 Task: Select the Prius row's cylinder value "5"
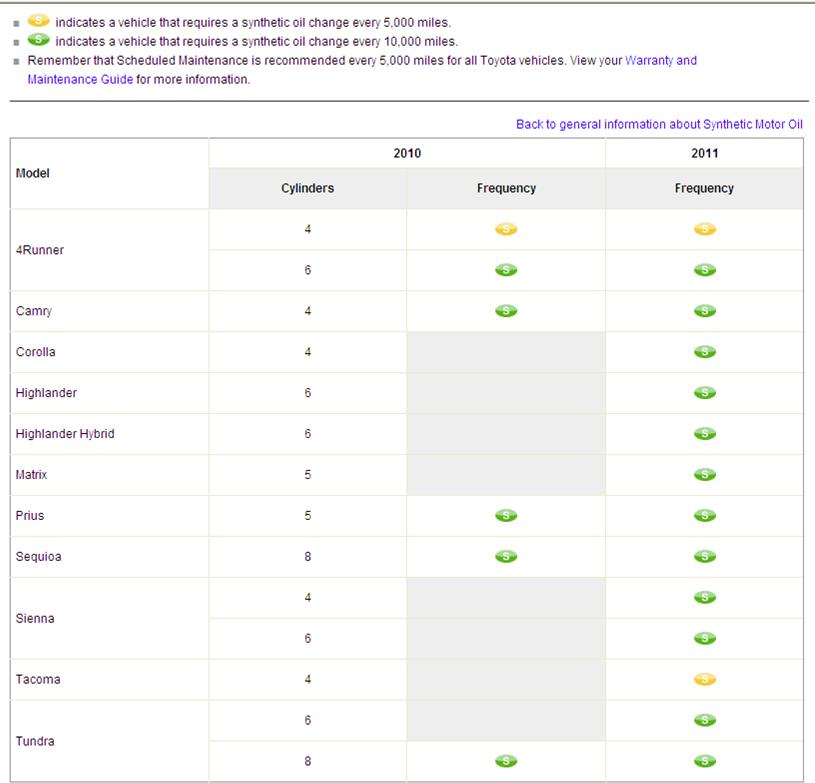pos(308,516)
